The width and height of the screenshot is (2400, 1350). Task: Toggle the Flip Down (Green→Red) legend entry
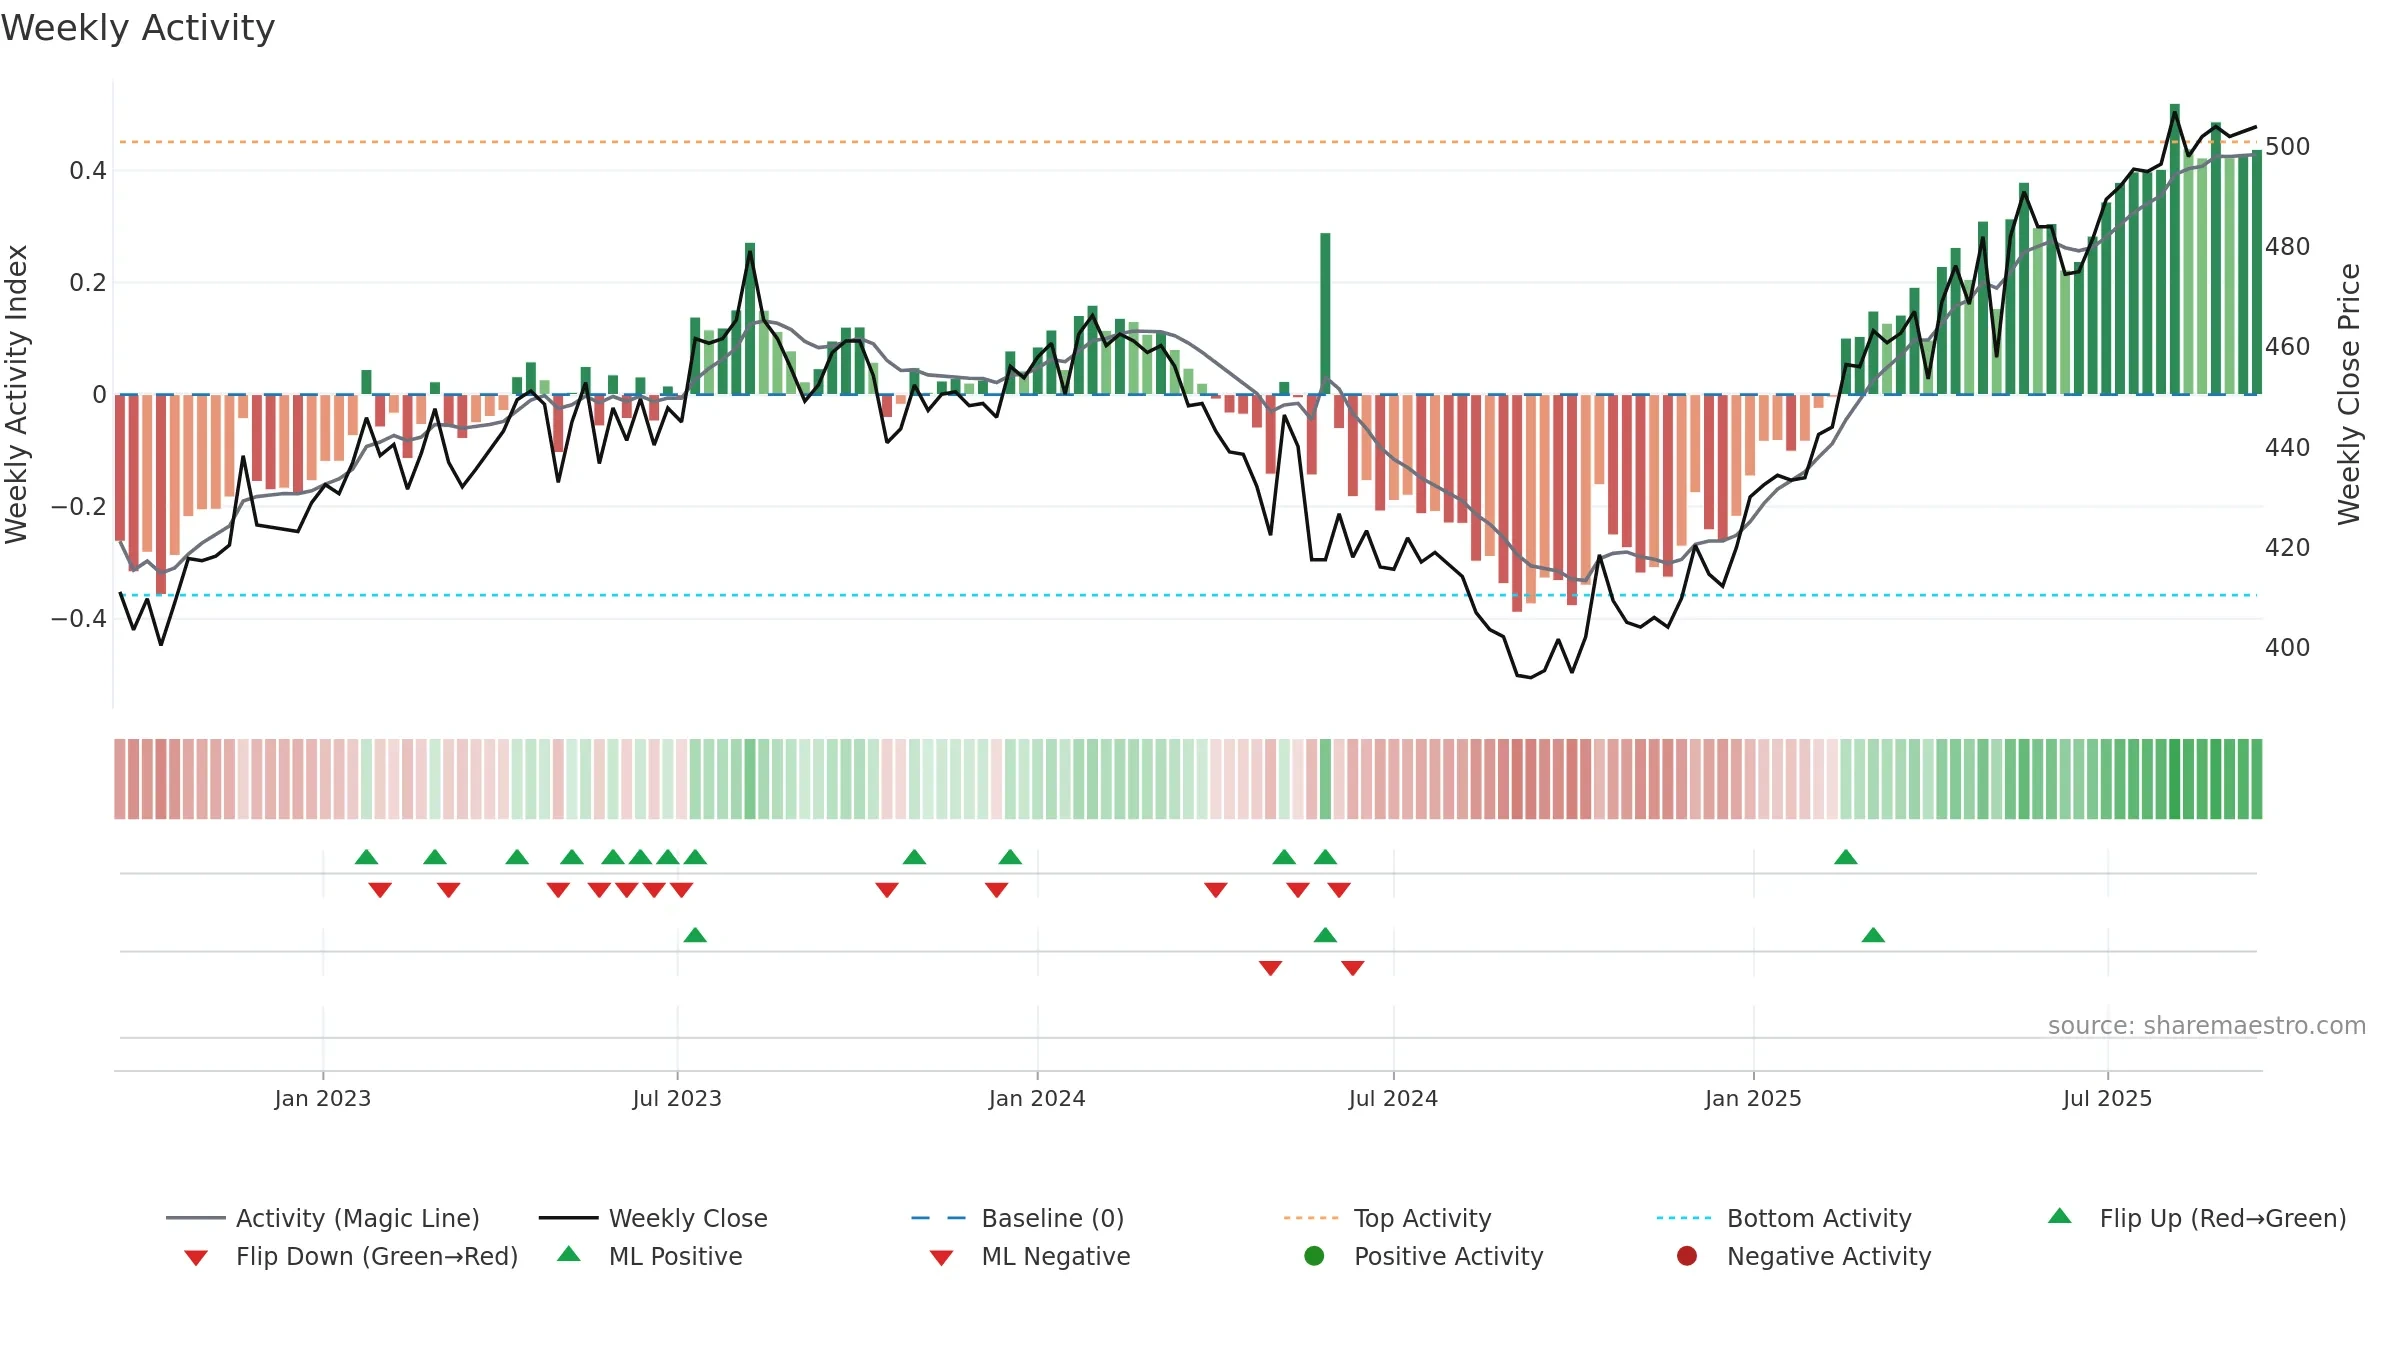351,1256
